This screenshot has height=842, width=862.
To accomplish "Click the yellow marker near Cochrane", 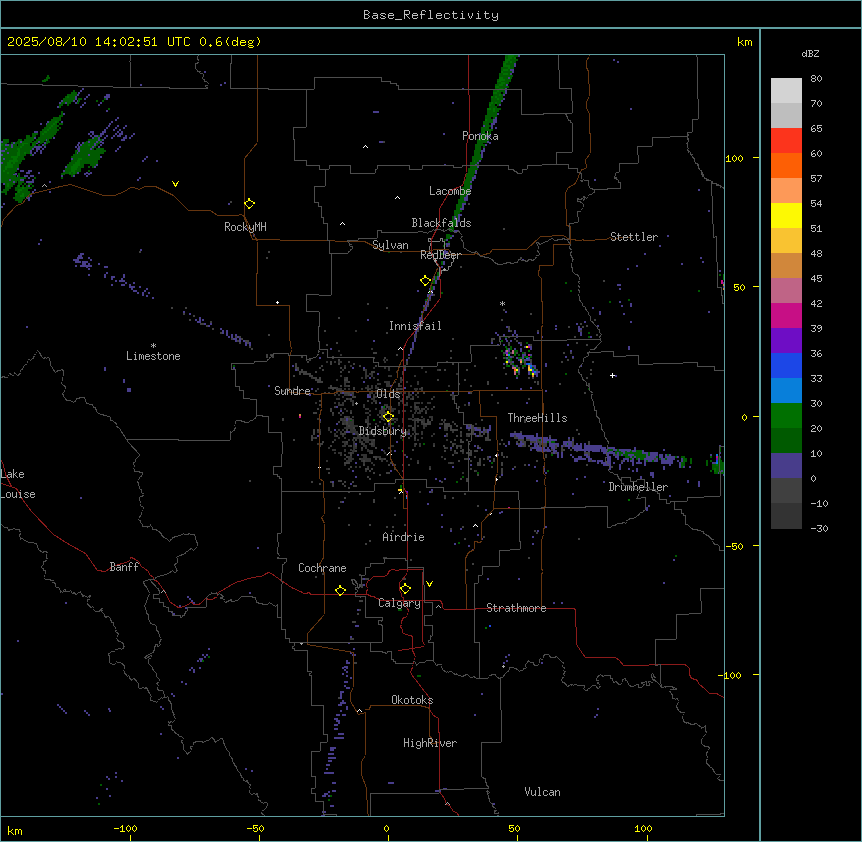I will click(340, 590).
